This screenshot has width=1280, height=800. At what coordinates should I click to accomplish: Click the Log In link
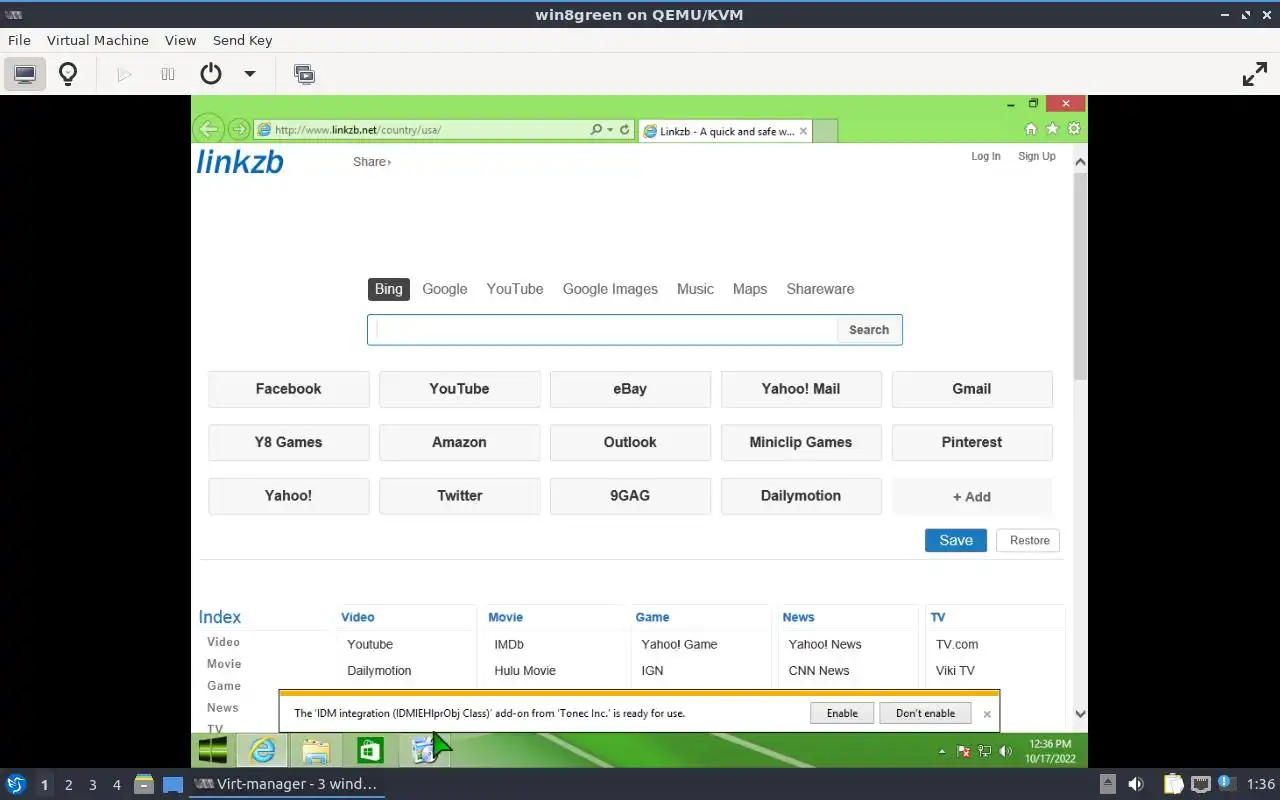(x=985, y=156)
